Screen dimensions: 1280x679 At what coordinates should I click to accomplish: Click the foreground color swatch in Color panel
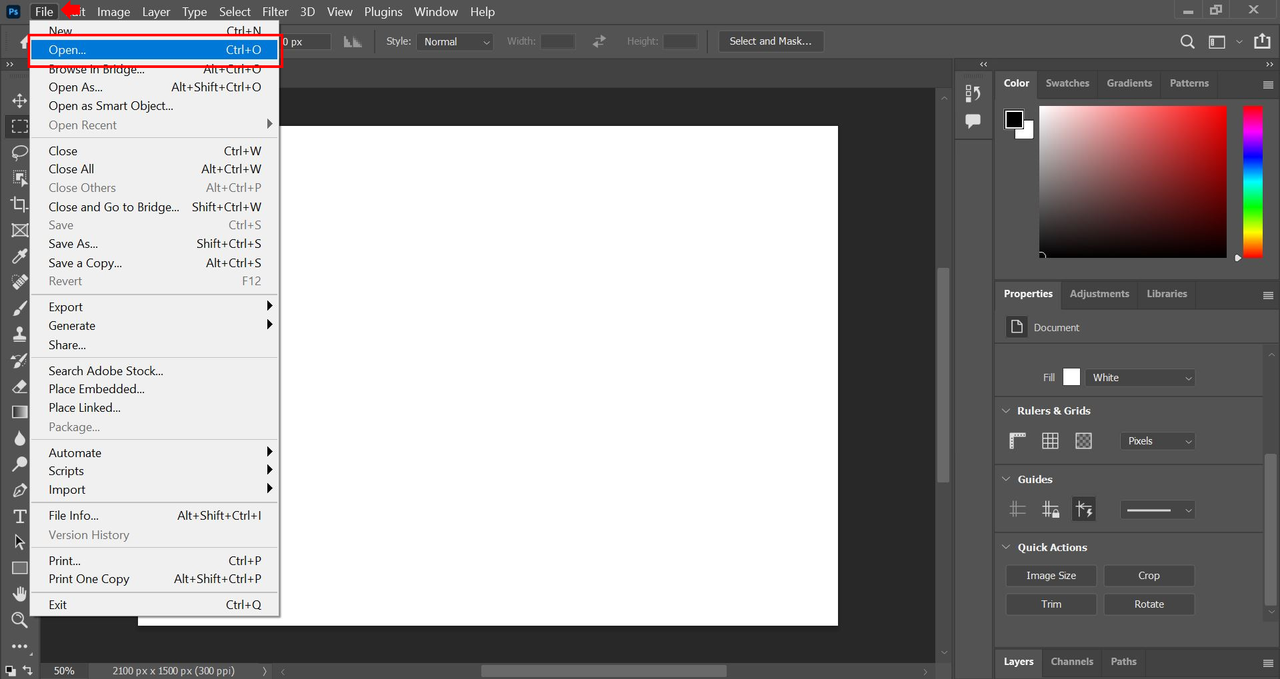pyautogui.click(x=1014, y=120)
